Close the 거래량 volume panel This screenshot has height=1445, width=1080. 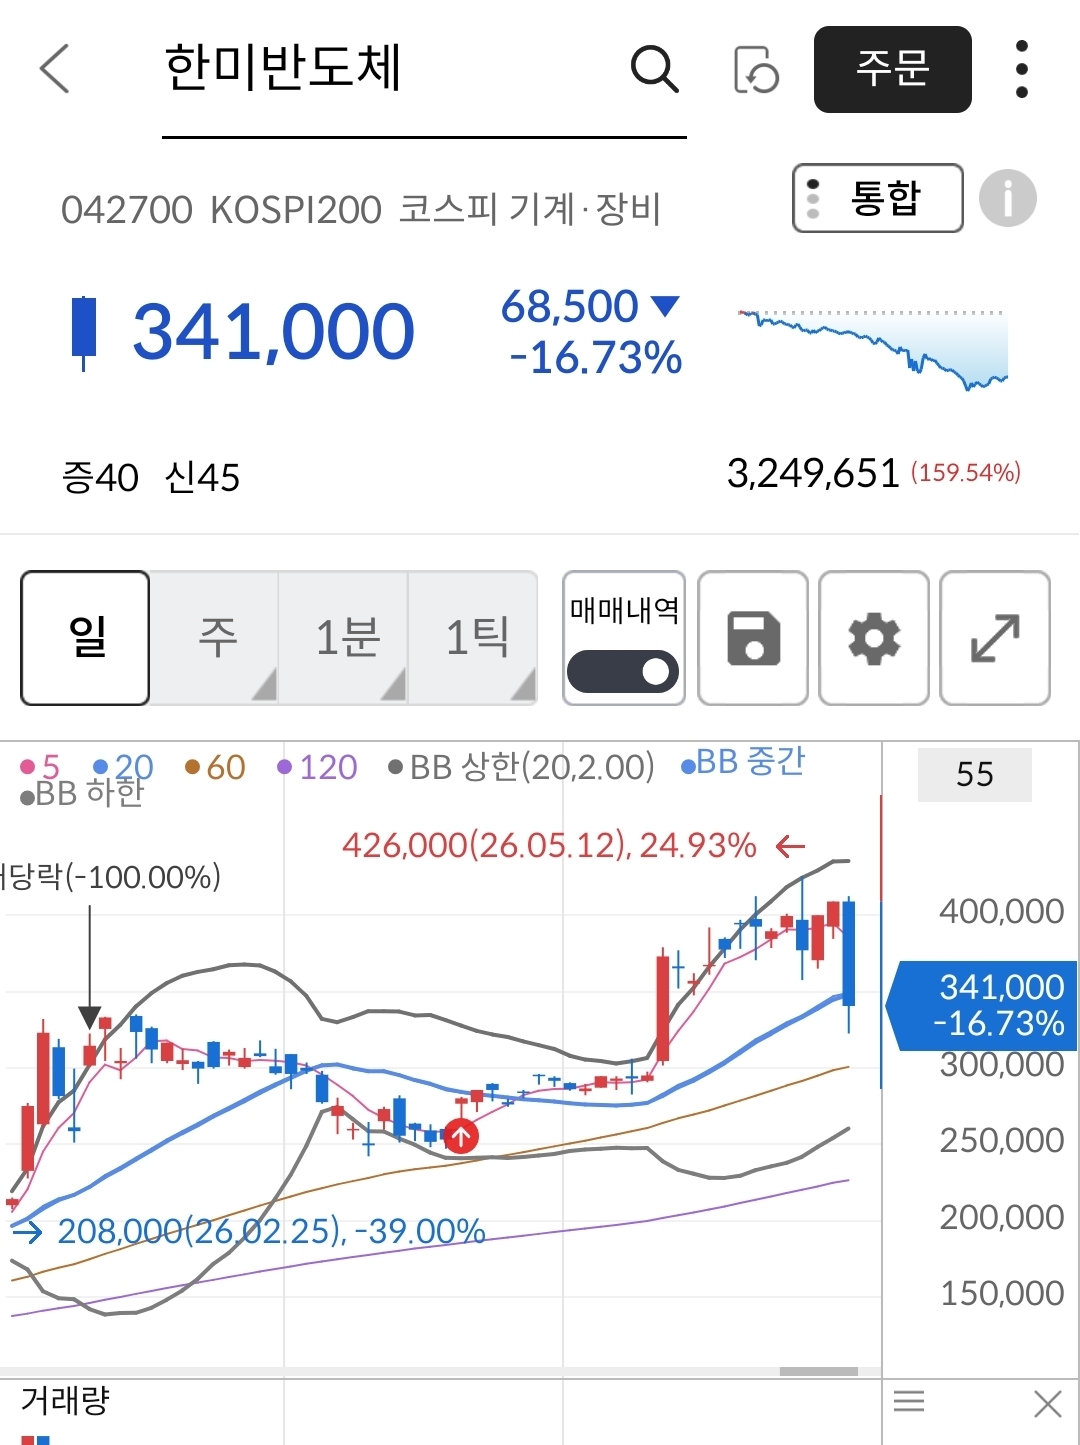tap(1047, 1404)
